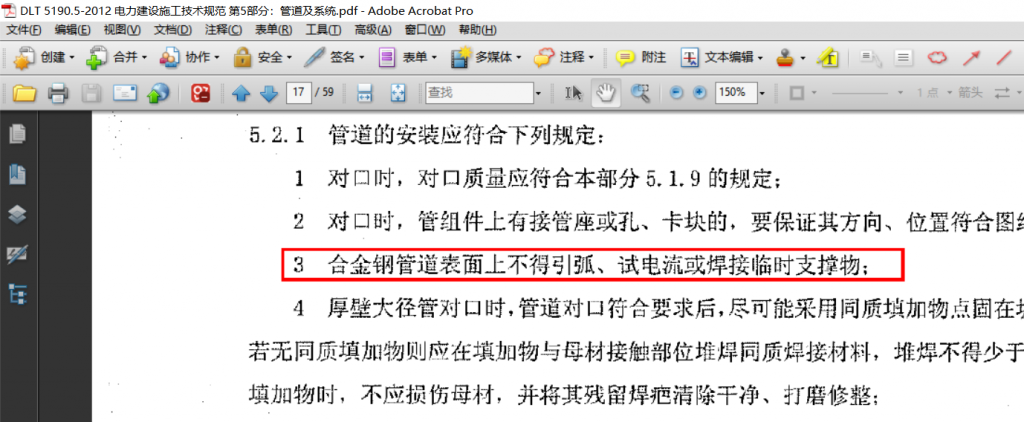Open the Model Tree panel icon
Image resolution: width=1024 pixels, height=422 pixels.
[18, 294]
